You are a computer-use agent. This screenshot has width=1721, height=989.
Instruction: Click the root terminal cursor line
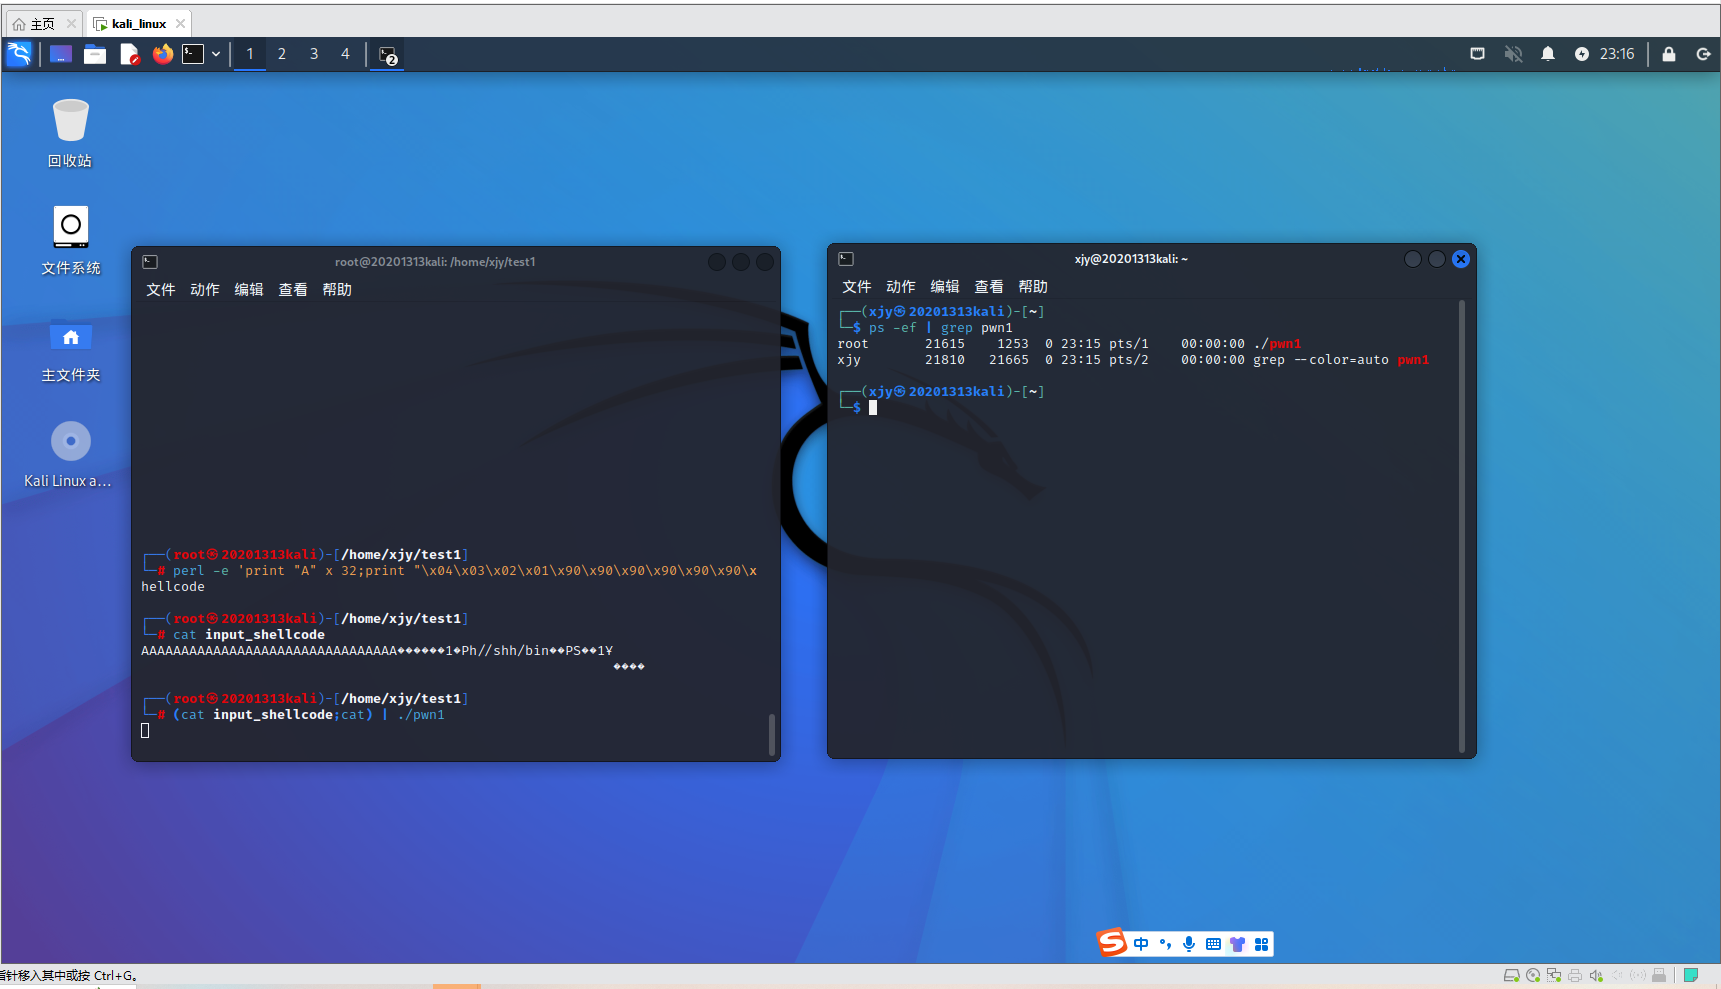point(145,731)
